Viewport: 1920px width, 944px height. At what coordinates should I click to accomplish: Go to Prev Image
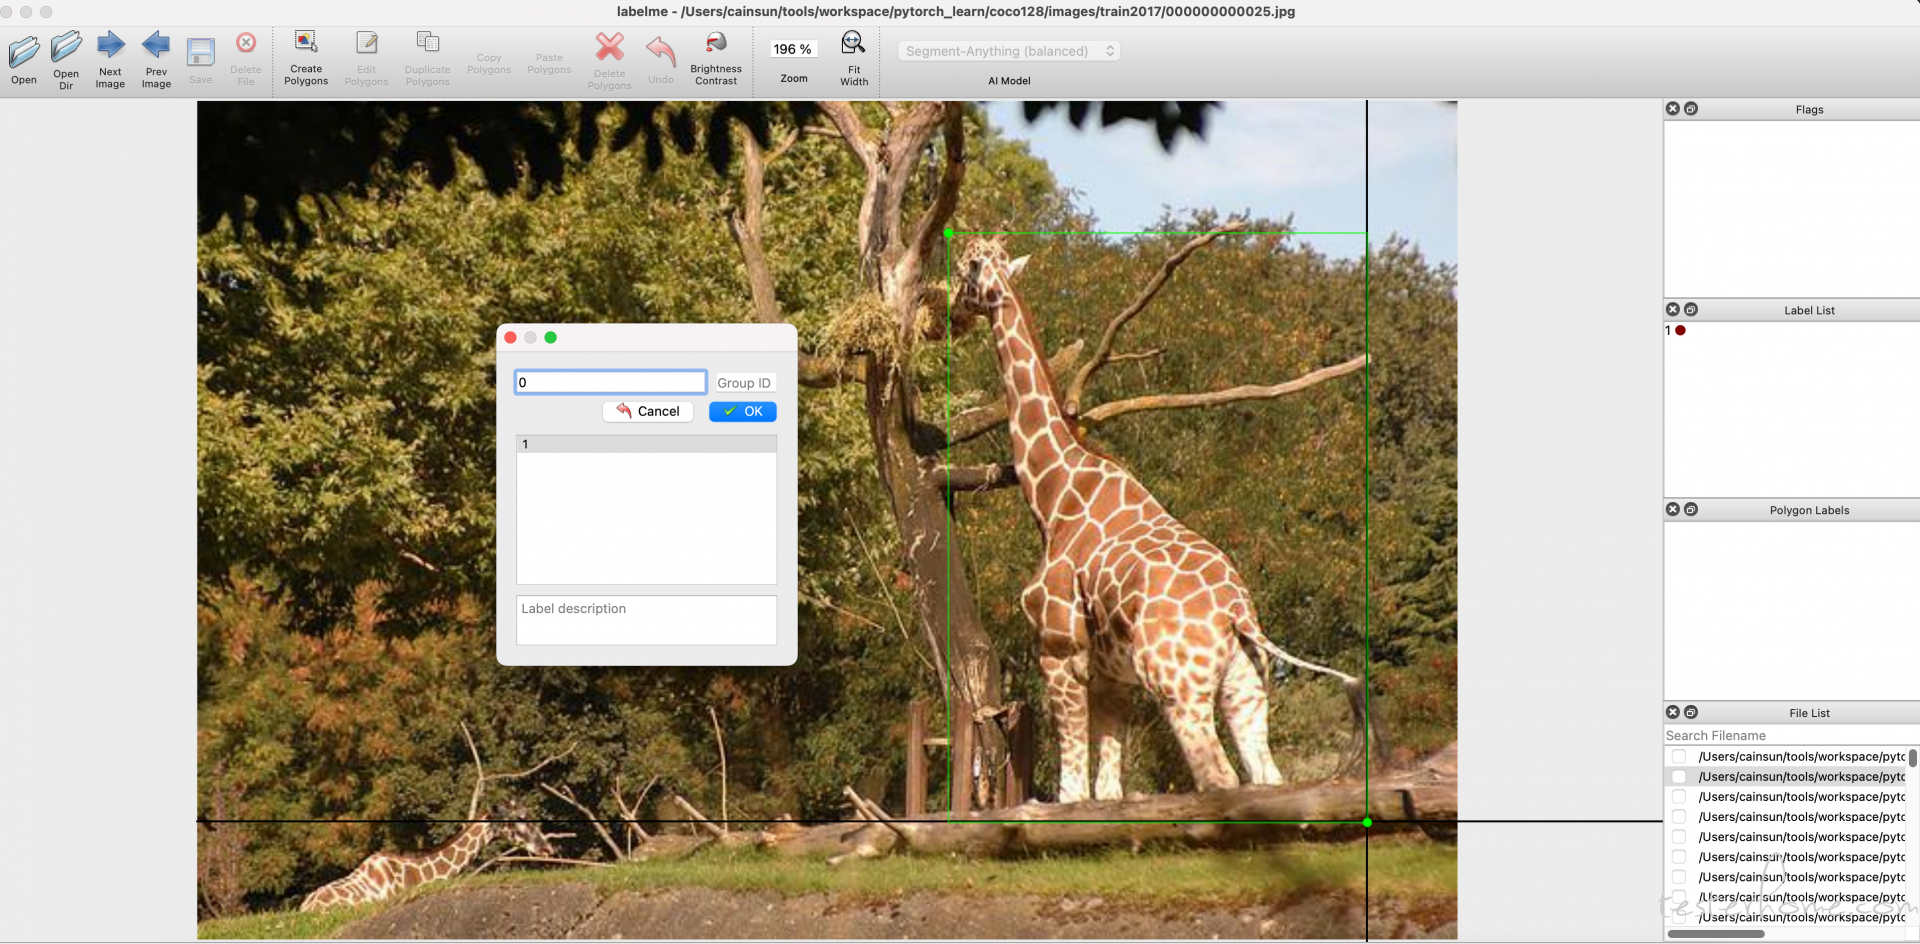click(x=156, y=46)
